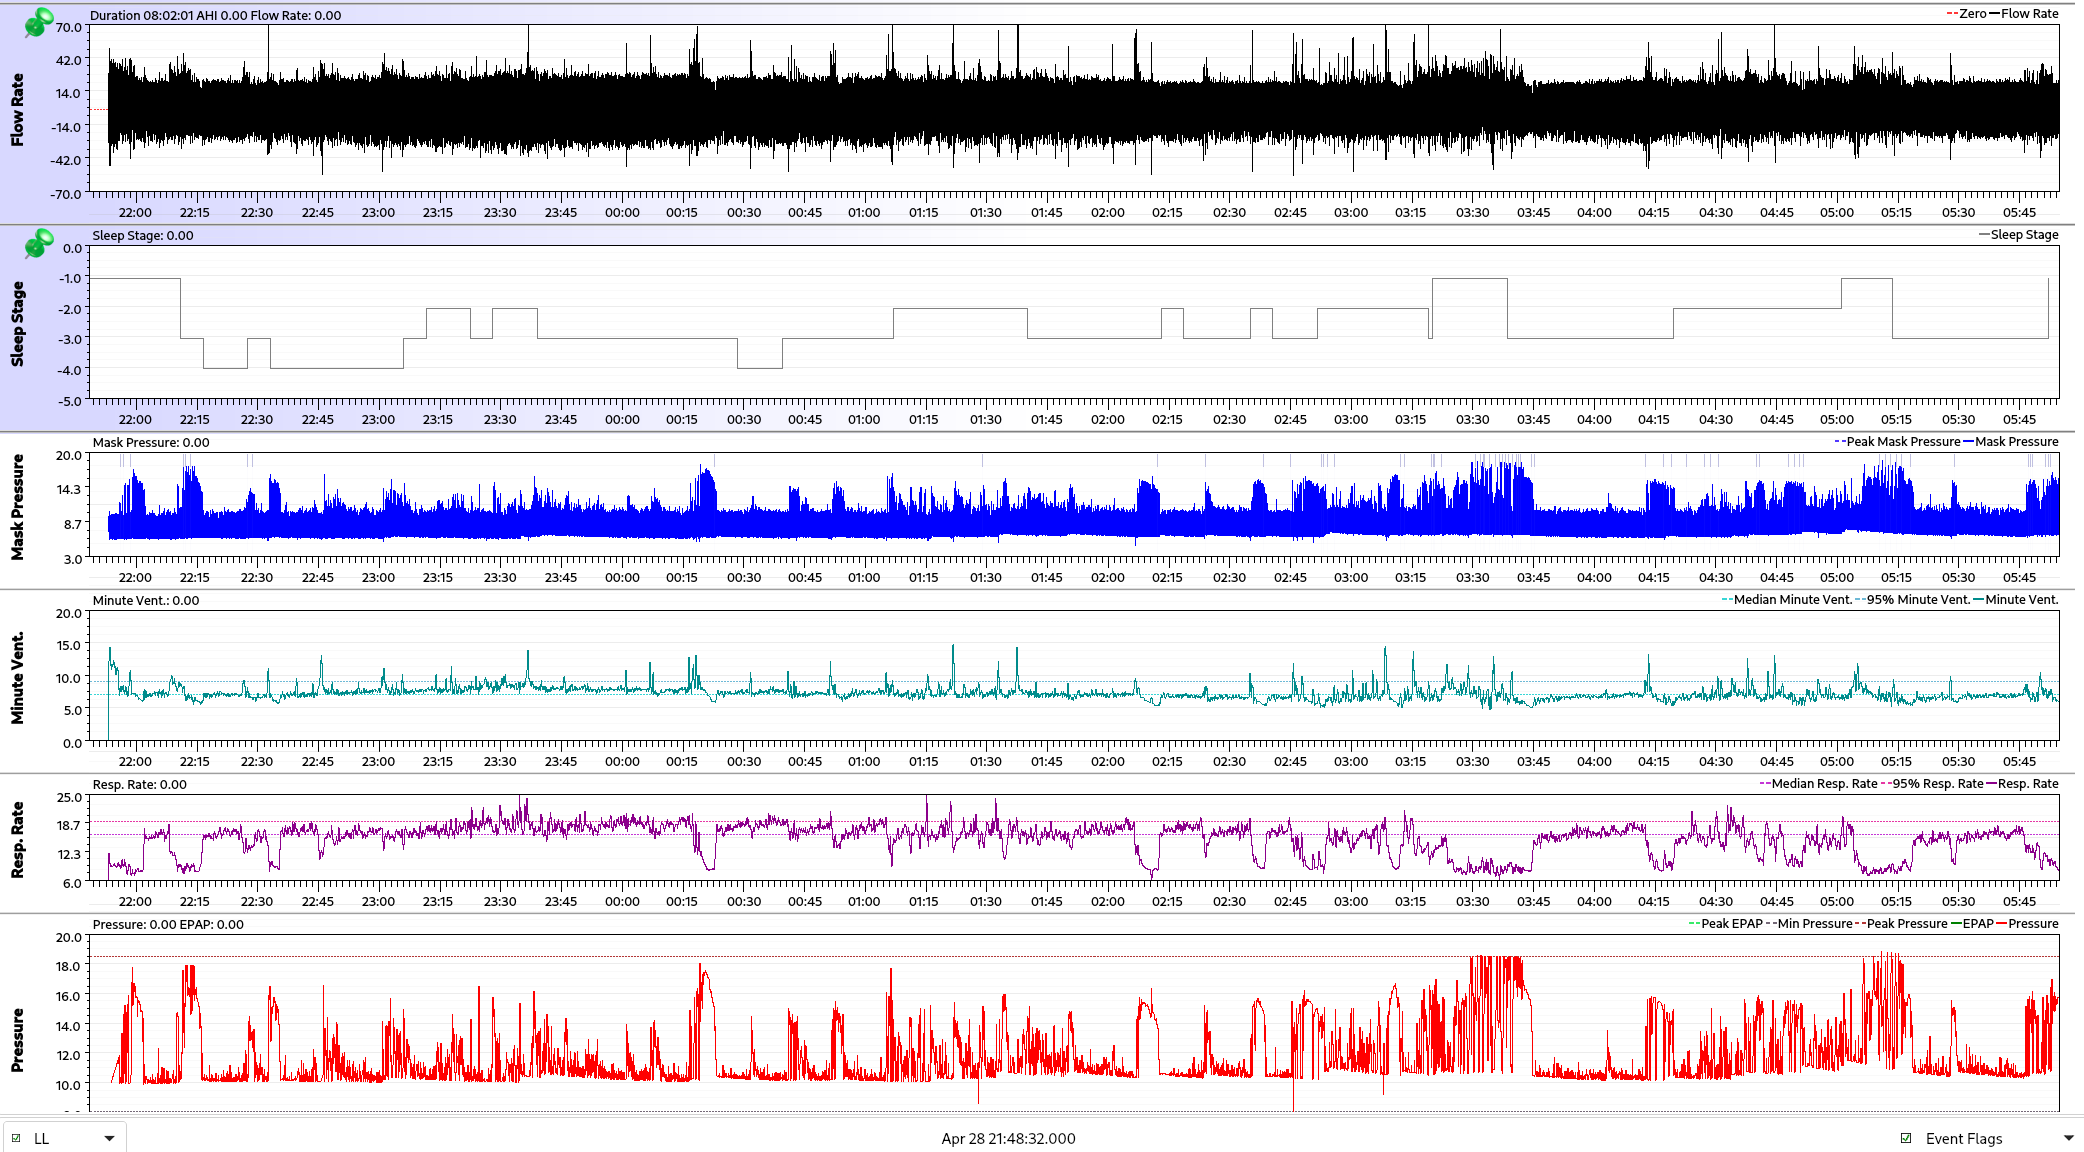Click the vertical Mask Pressure graph title
Image resolution: width=2084 pixels, height=1152 pixels.
pos(17,507)
